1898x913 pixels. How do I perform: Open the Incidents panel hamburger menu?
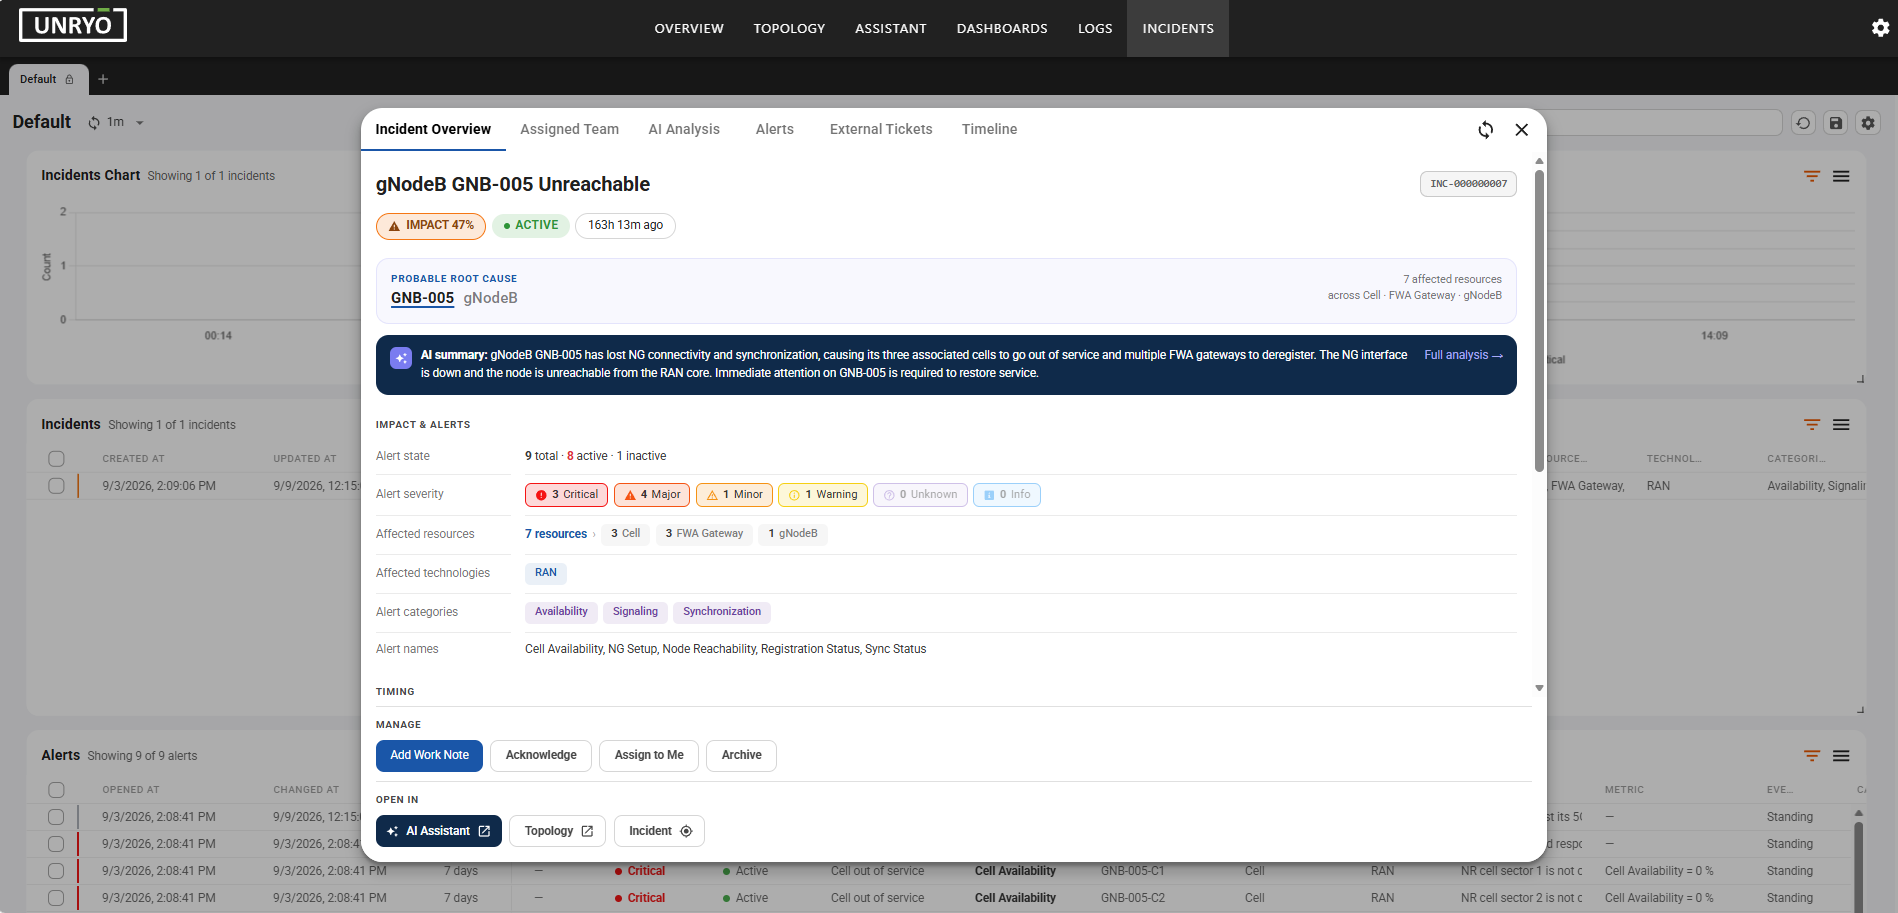click(x=1841, y=425)
